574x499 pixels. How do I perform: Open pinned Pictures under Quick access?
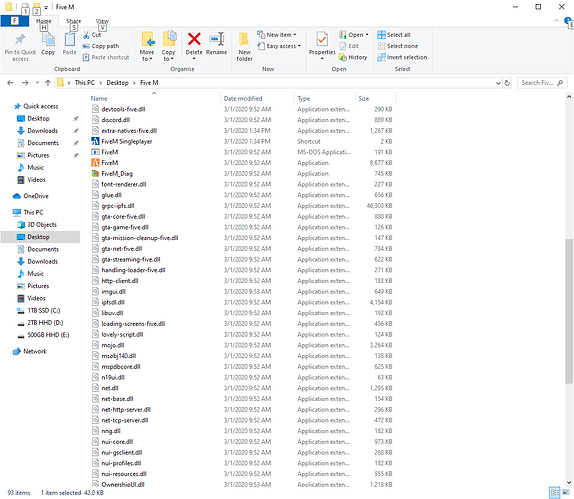(38, 155)
